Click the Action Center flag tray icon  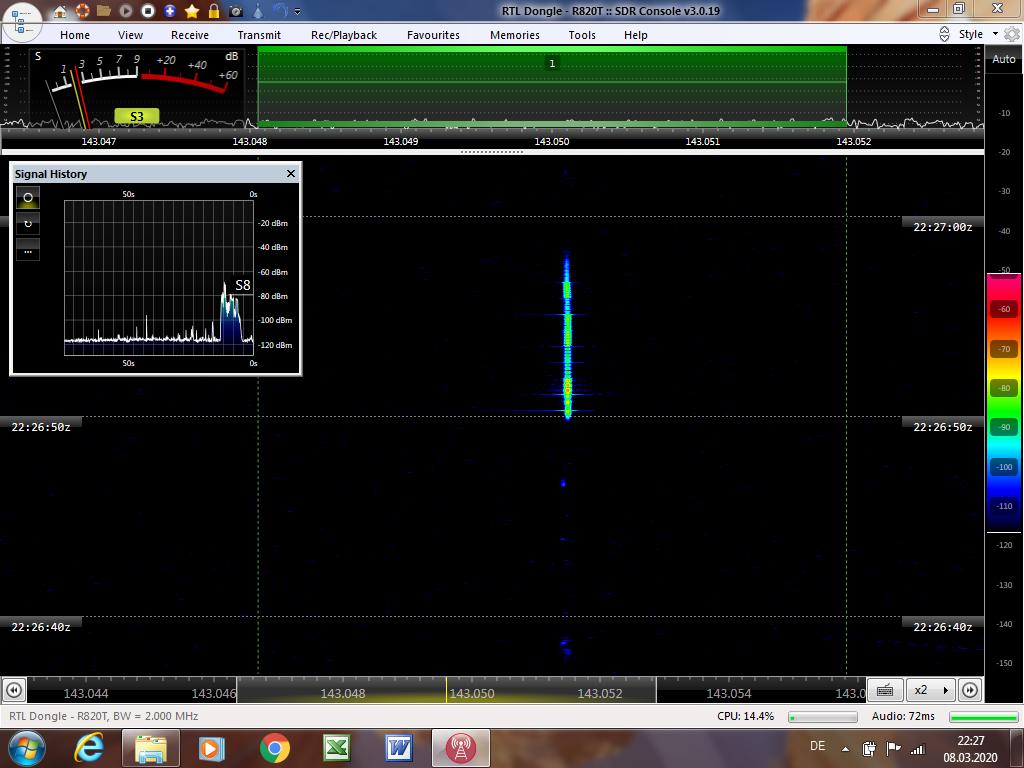894,748
